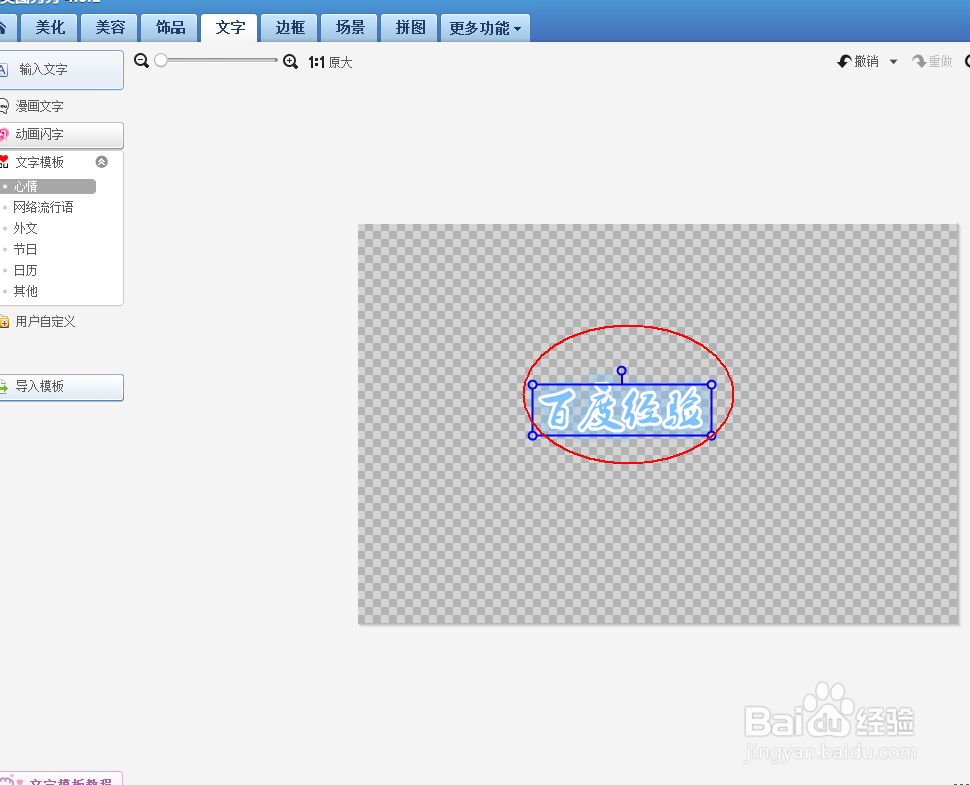This screenshot has width=970, height=785.
Task: Click the zoom in magnifier icon
Action: pos(290,61)
